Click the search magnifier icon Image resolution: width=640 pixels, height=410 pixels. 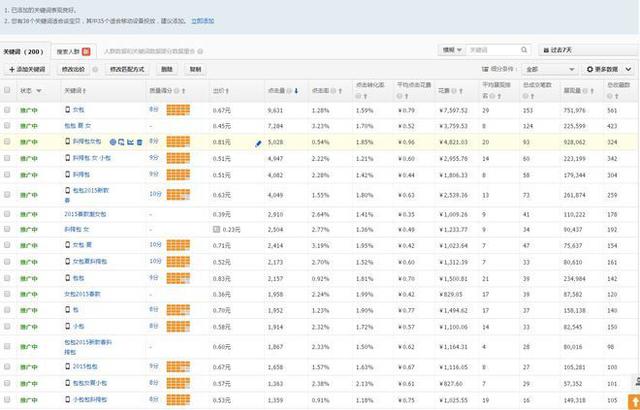coord(524,50)
